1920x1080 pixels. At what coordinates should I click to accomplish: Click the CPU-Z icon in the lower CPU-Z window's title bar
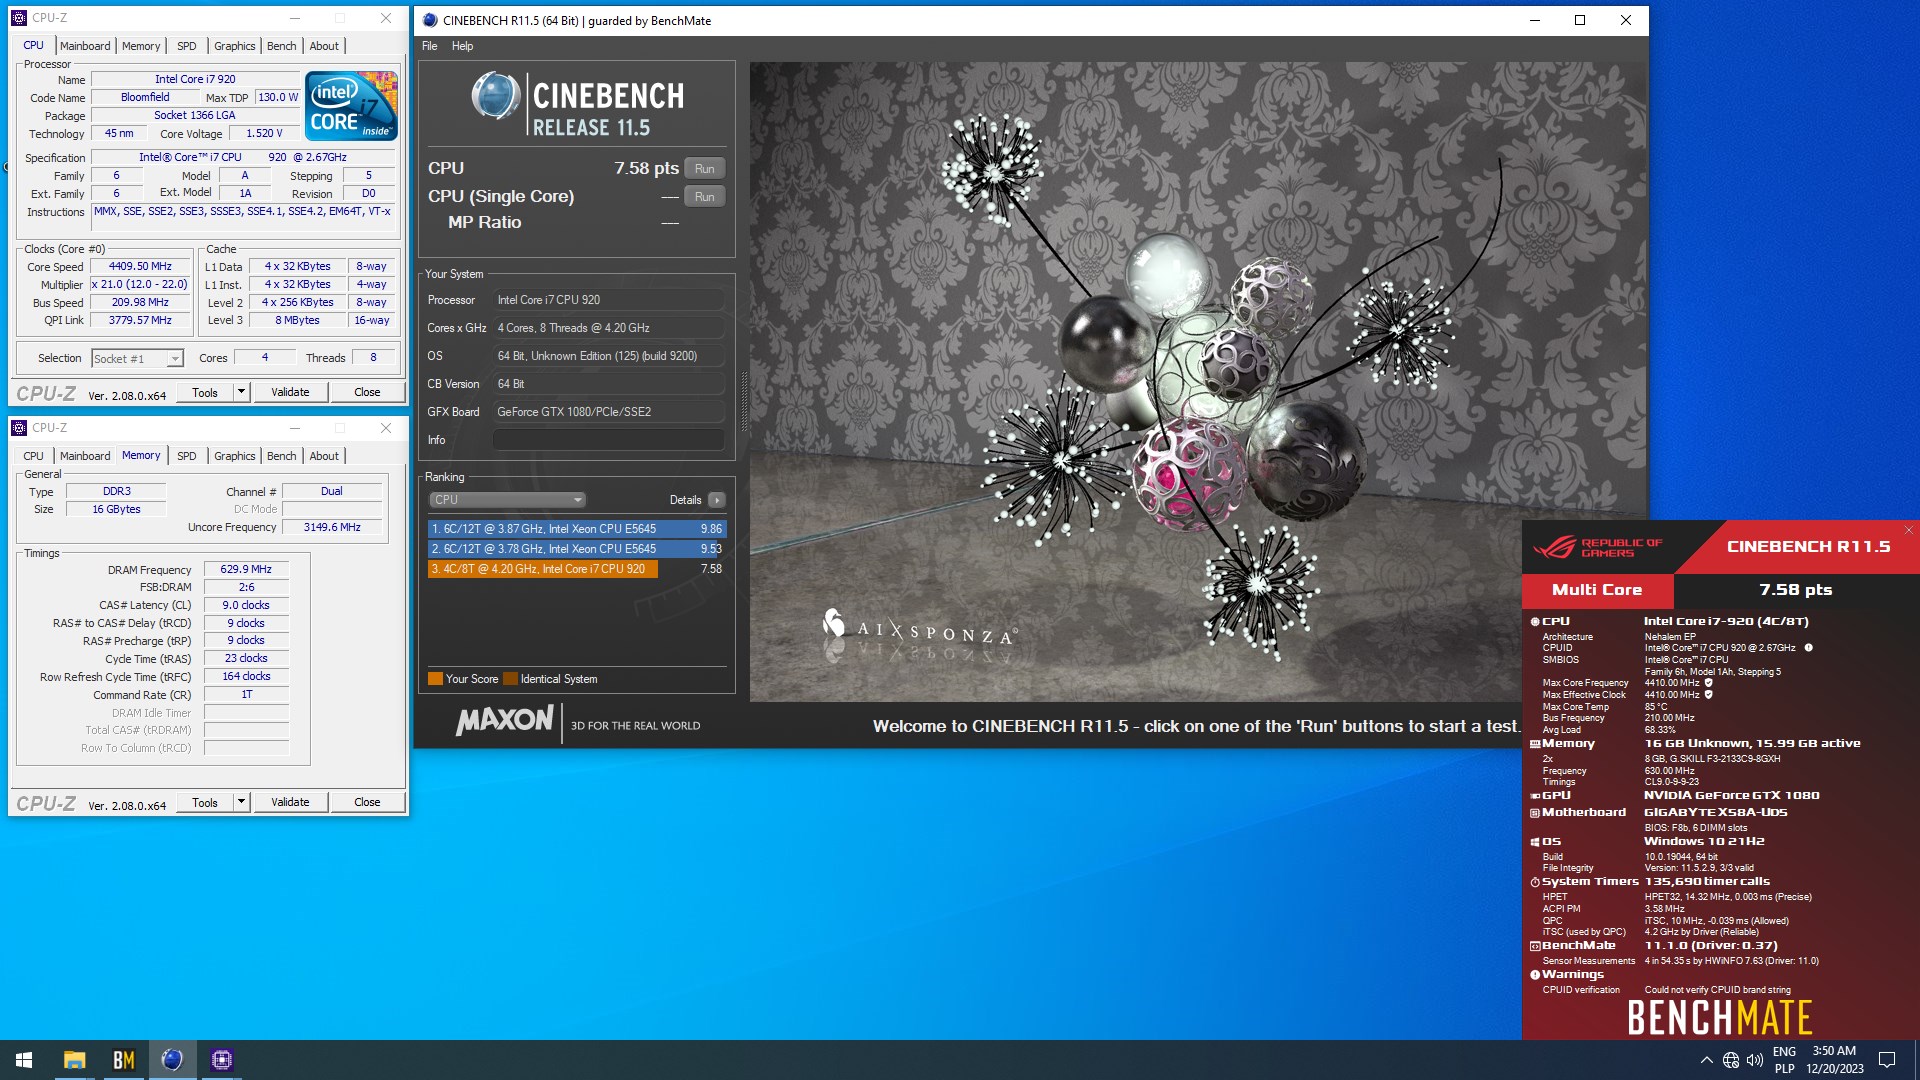[x=19, y=428]
